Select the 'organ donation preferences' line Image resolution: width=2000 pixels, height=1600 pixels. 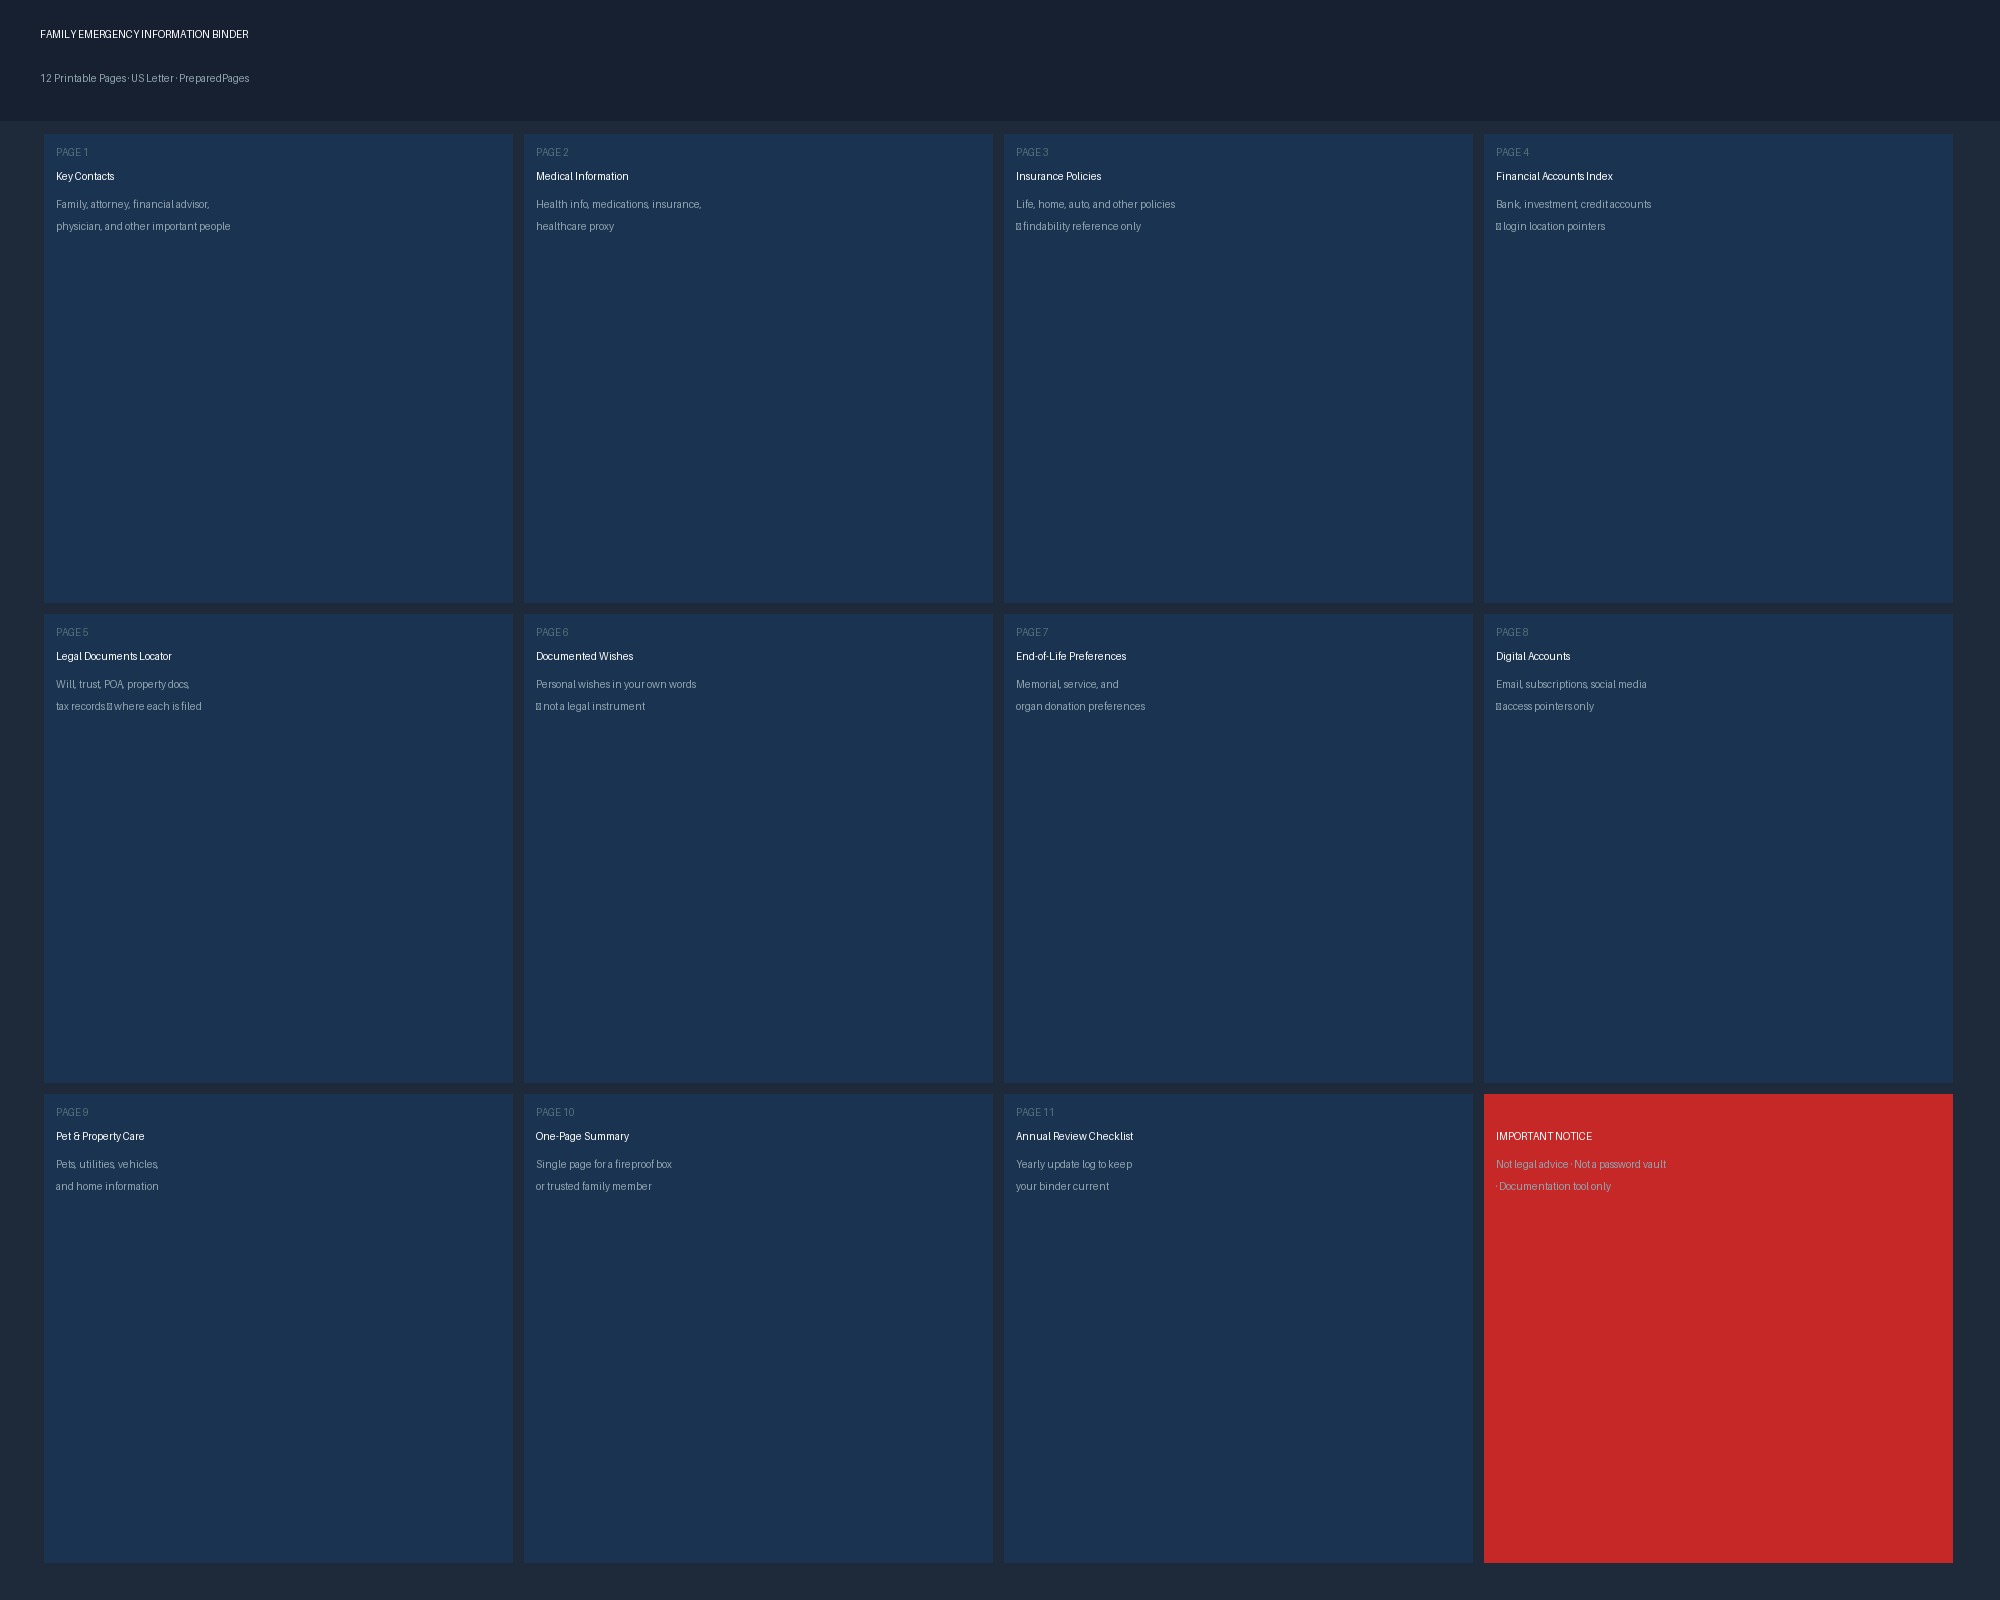point(1080,706)
